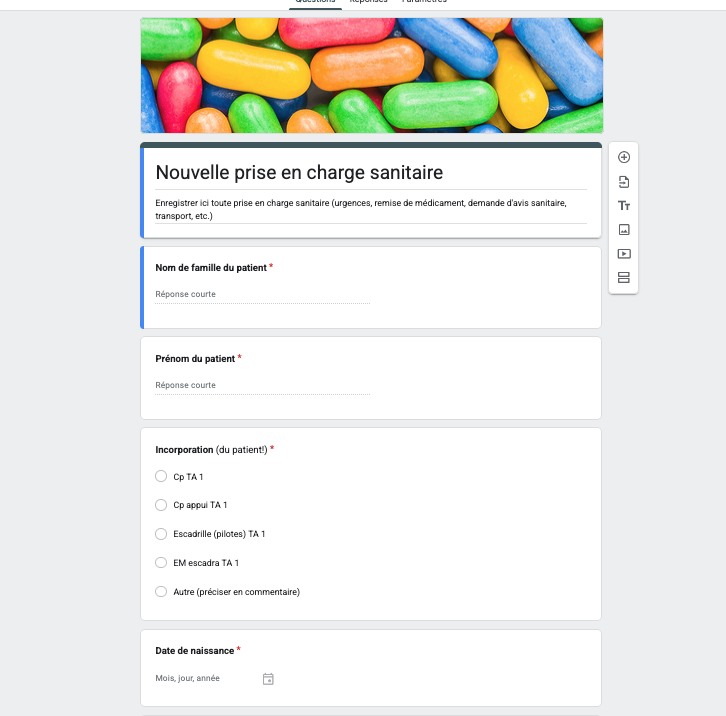This screenshot has height=716, width=726.
Task: Edit the form title "Nouvelle prise en charge sanitaire"
Action: (299, 173)
